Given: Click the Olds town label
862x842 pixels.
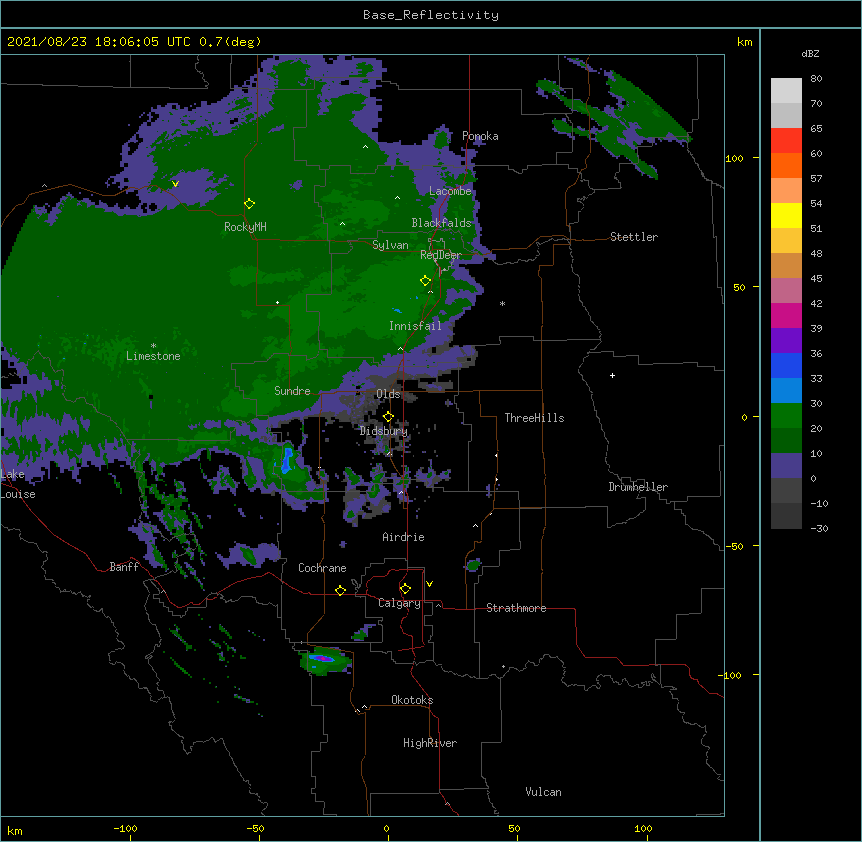Looking at the screenshot, I should [388, 394].
